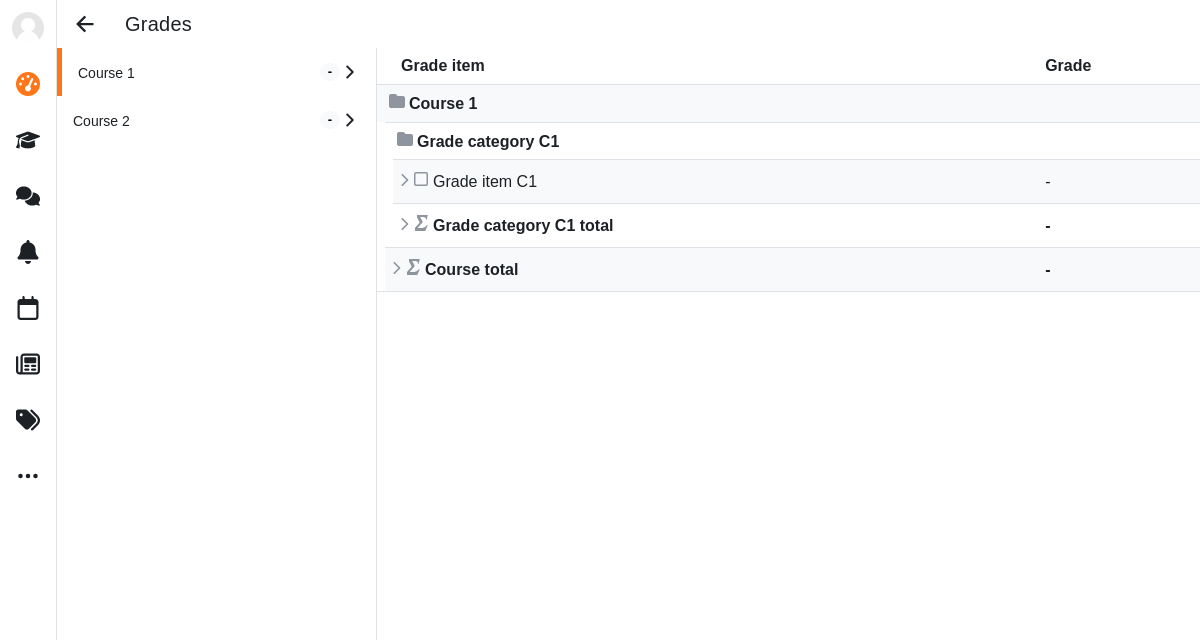Open the user profile avatar
This screenshot has width=1200, height=640.
coord(28,28)
